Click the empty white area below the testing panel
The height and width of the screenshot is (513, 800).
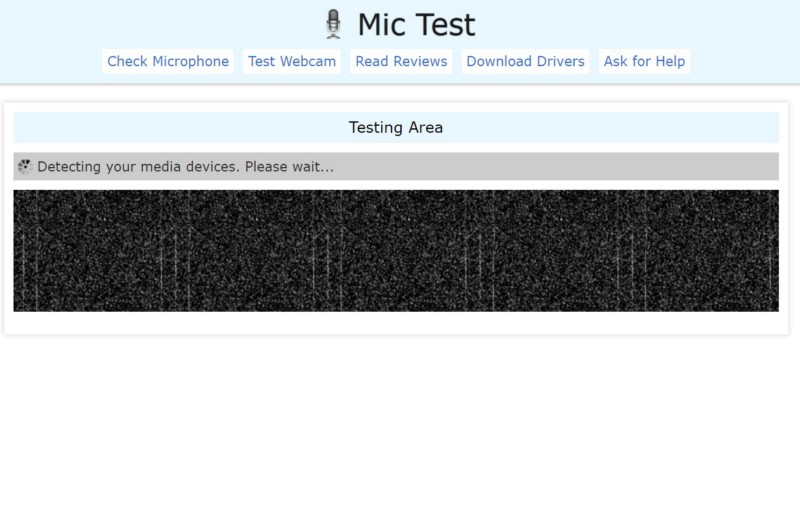point(400,424)
